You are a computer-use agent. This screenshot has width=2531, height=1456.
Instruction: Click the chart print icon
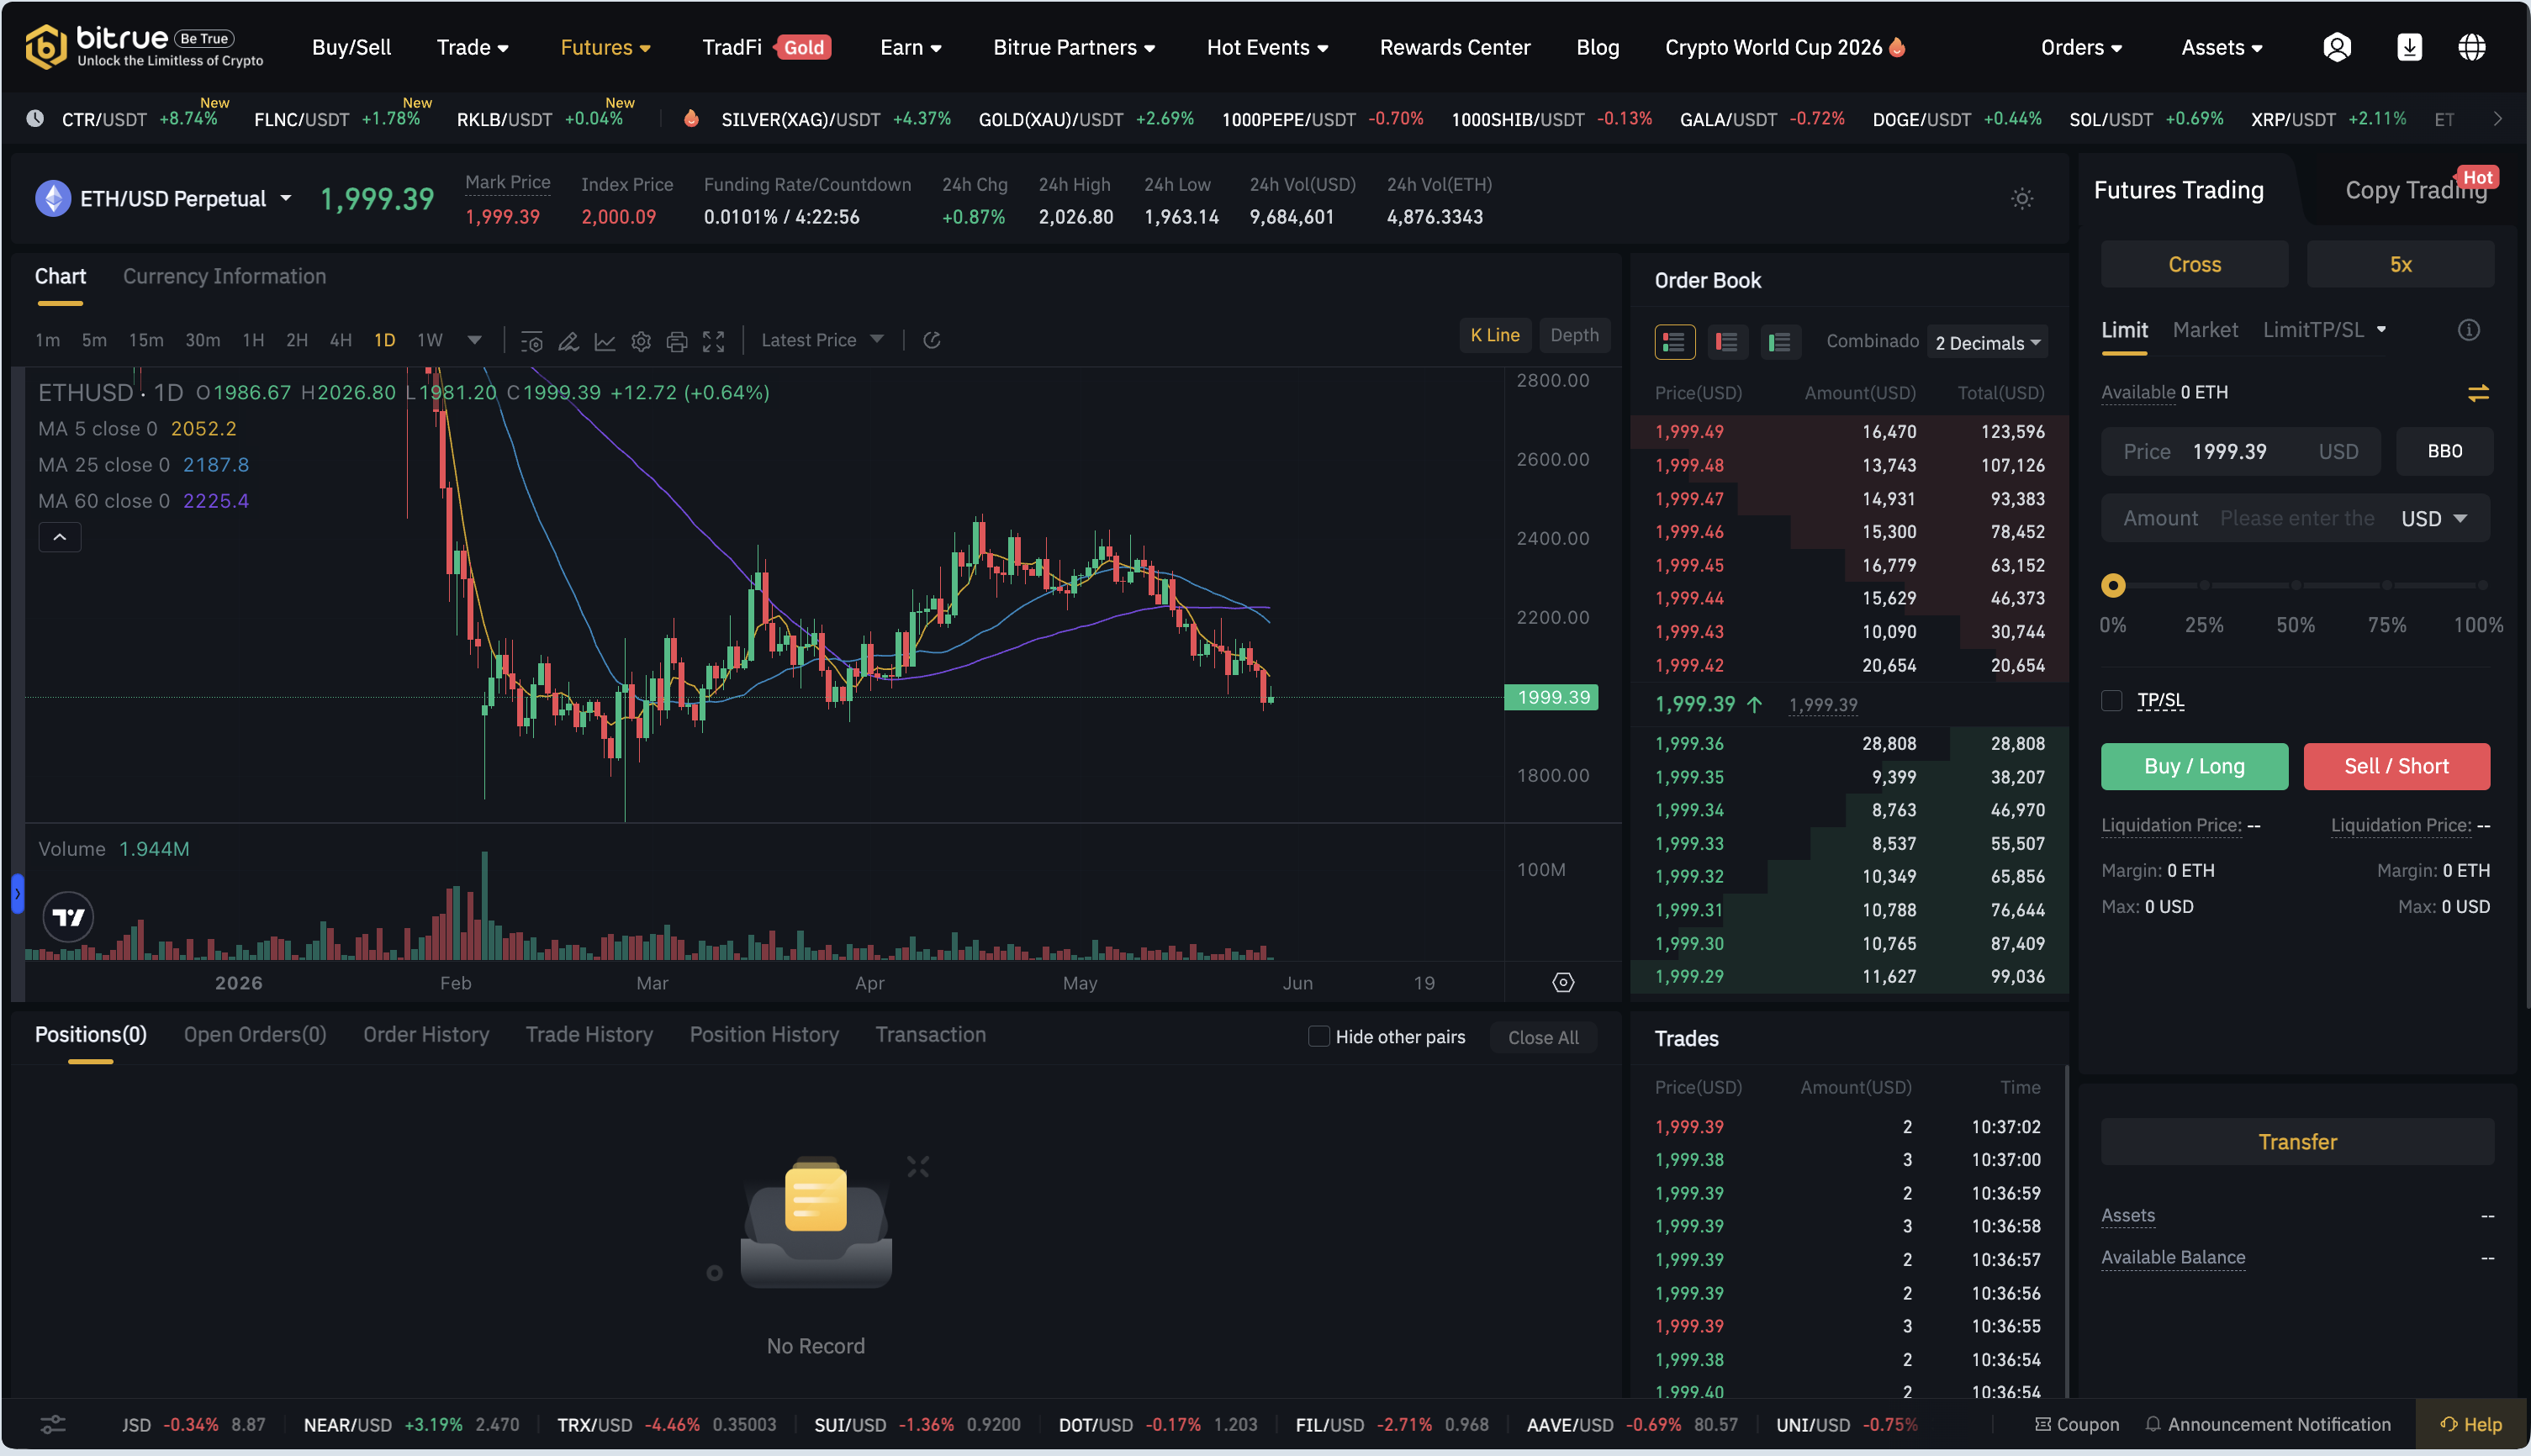tap(677, 341)
